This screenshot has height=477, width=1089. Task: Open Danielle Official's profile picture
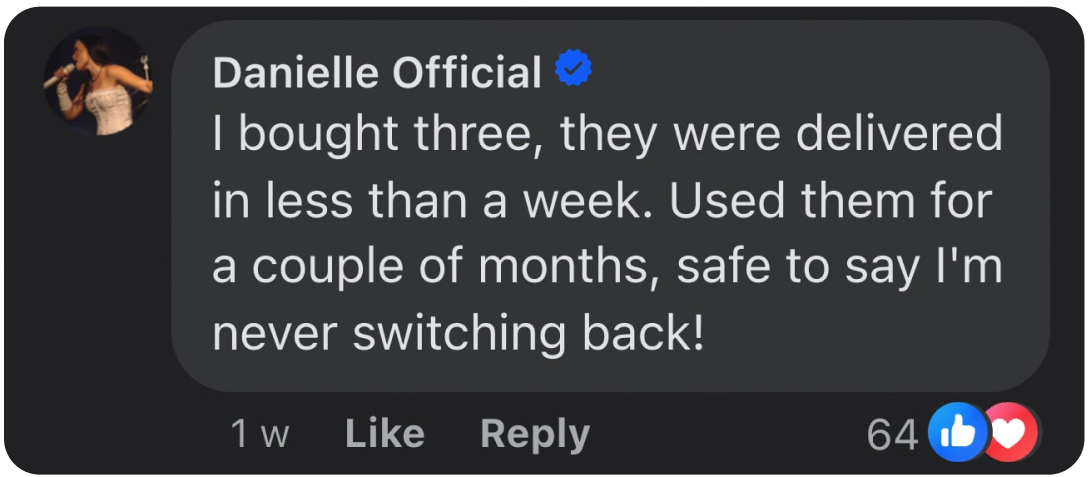click(98, 82)
